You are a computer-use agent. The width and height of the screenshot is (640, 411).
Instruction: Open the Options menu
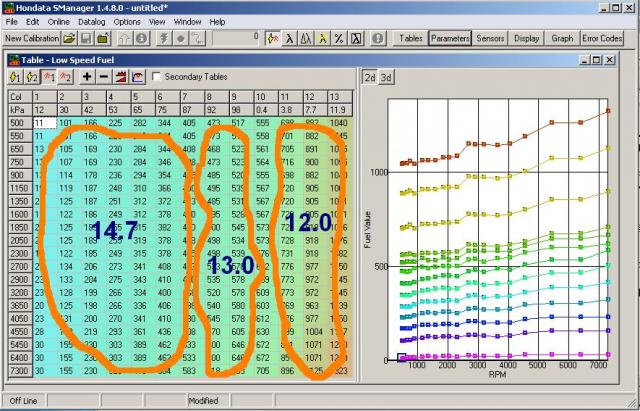coord(127,21)
